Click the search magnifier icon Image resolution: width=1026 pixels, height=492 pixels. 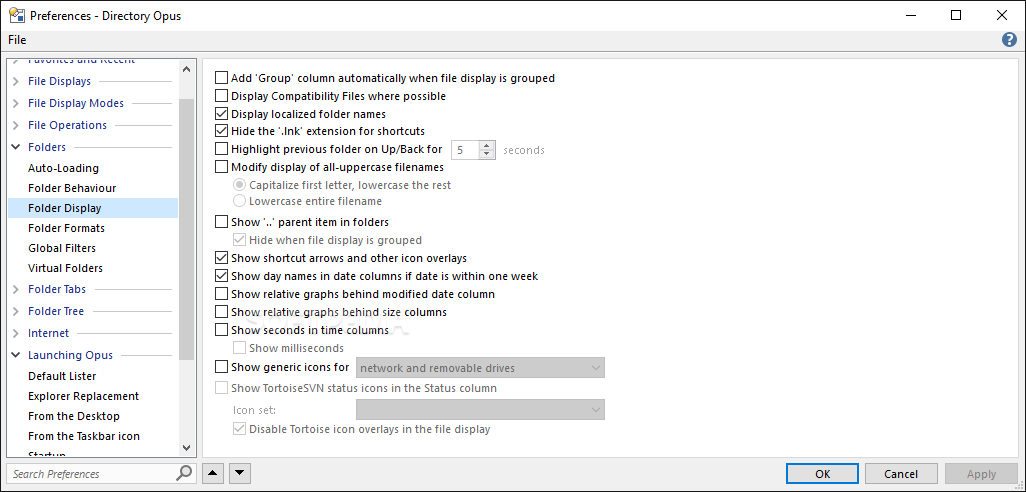(x=185, y=473)
